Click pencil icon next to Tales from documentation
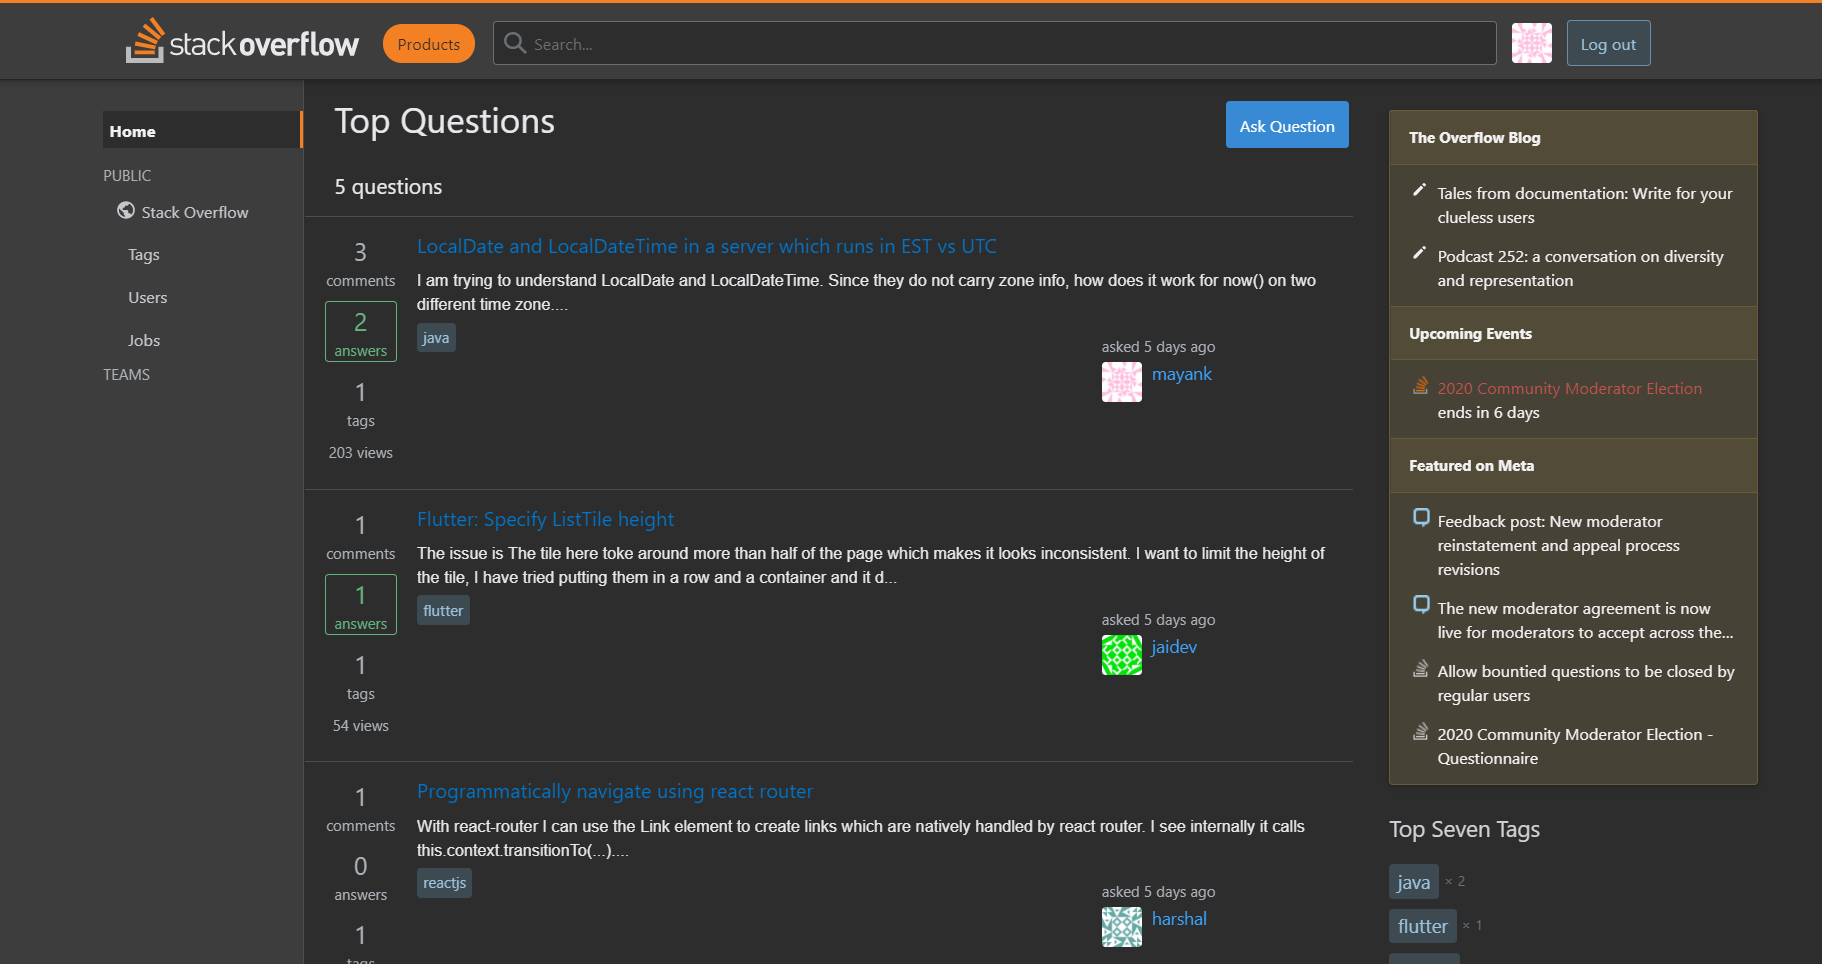 click(1419, 190)
